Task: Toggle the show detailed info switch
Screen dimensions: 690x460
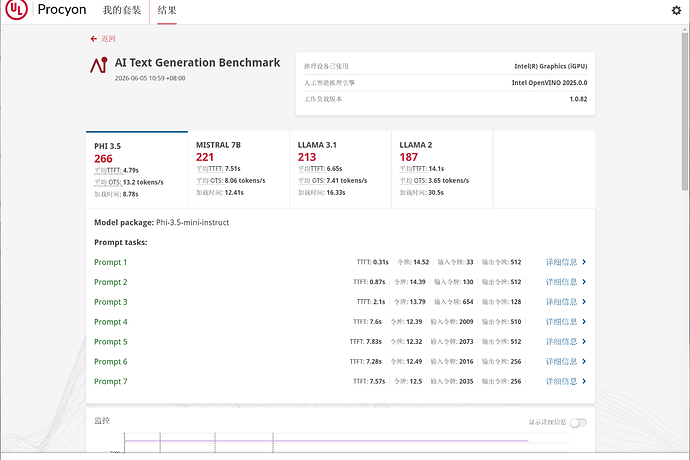Action: [578, 423]
